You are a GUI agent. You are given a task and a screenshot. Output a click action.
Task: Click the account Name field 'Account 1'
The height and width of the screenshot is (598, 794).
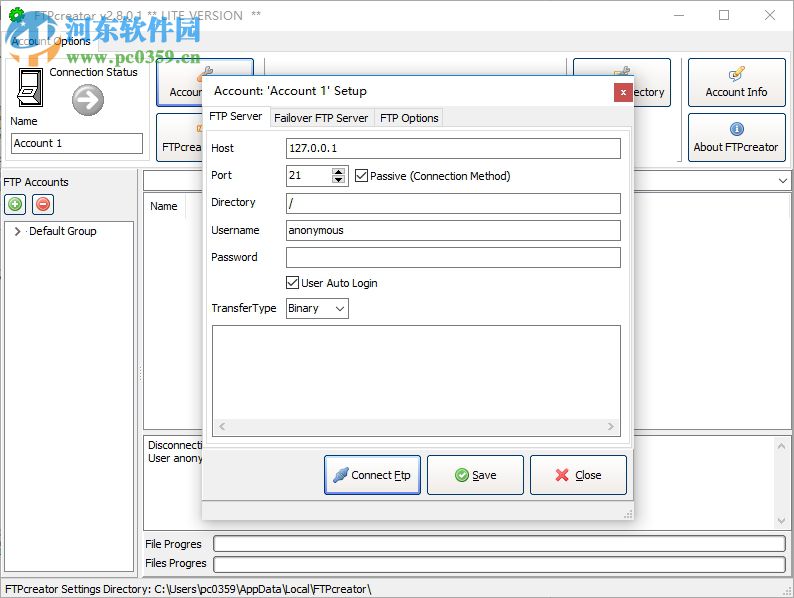(77, 143)
